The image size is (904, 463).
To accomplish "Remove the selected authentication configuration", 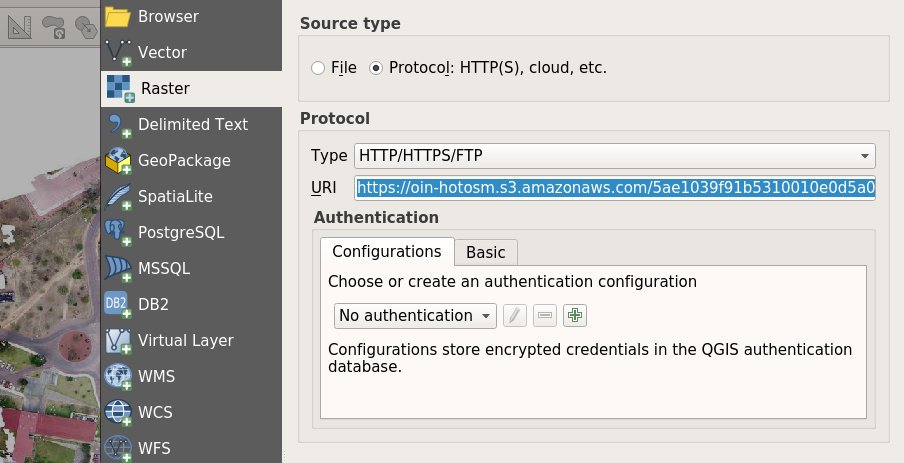I will pyautogui.click(x=545, y=315).
